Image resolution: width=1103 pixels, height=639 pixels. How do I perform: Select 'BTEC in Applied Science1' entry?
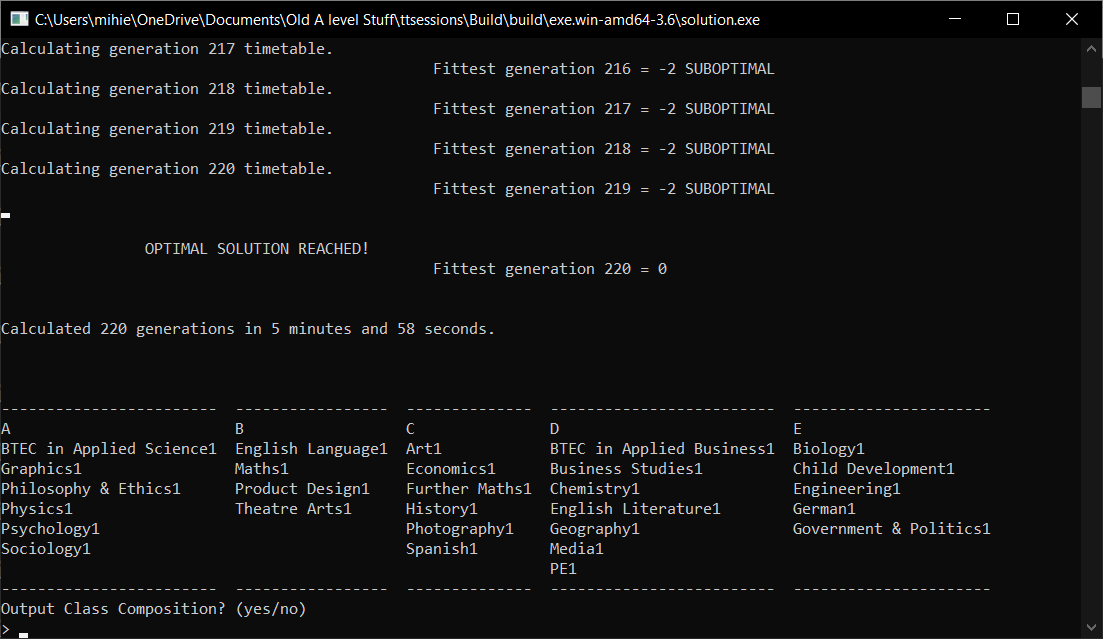pos(108,449)
